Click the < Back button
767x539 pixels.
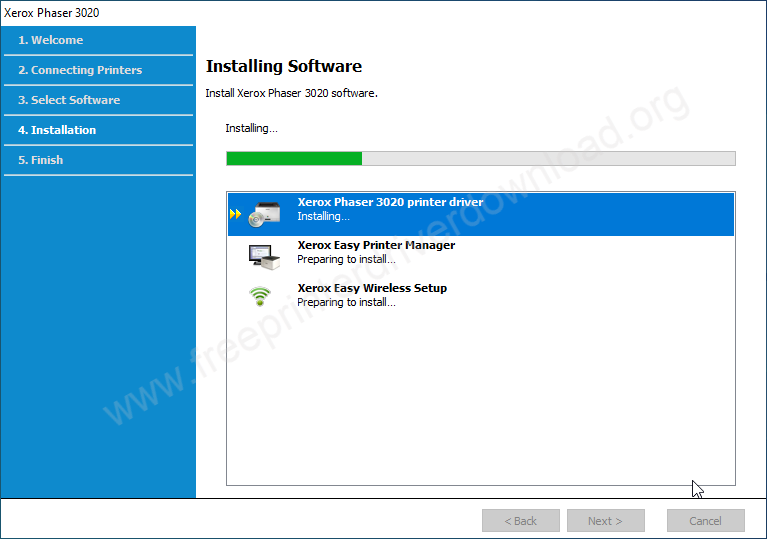pyautogui.click(x=520, y=521)
